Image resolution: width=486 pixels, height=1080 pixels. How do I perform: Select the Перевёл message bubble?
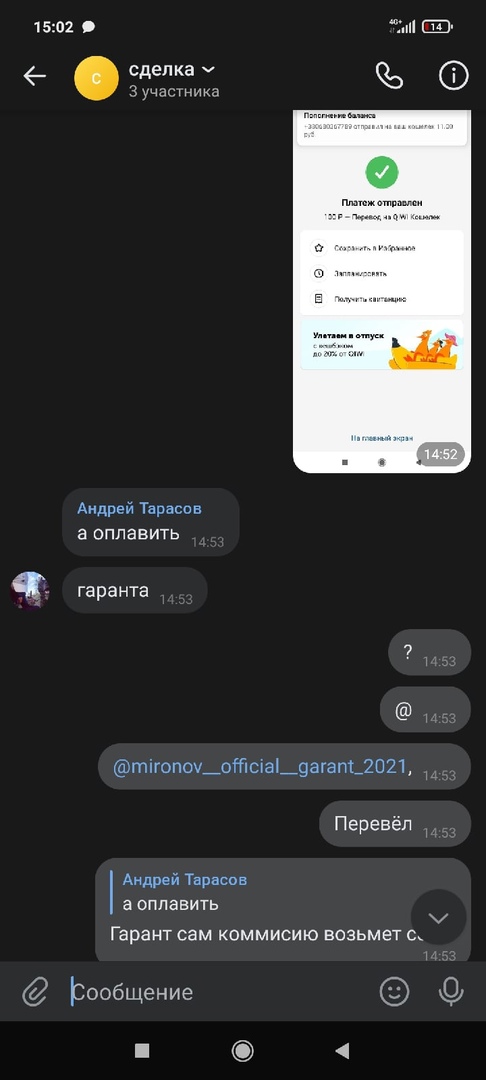395,824
